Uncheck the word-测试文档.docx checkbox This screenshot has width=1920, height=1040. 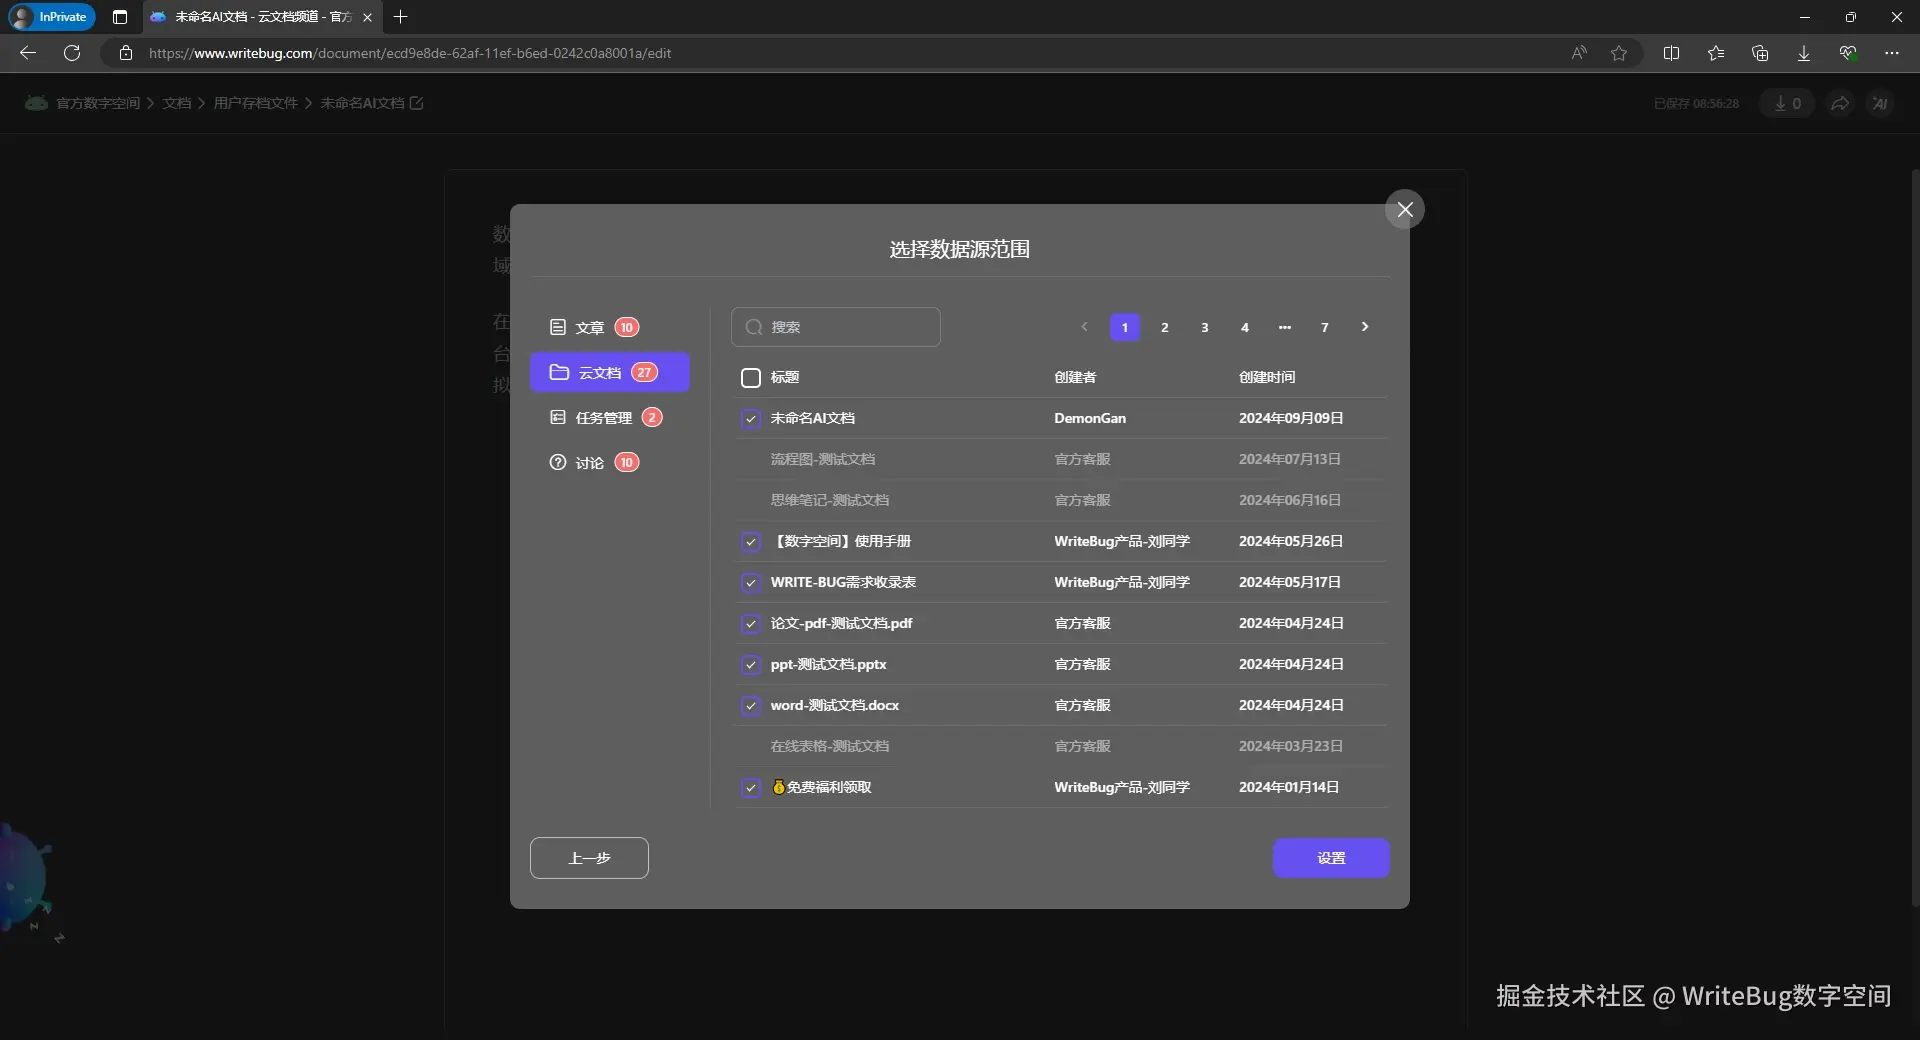point(751,706)
